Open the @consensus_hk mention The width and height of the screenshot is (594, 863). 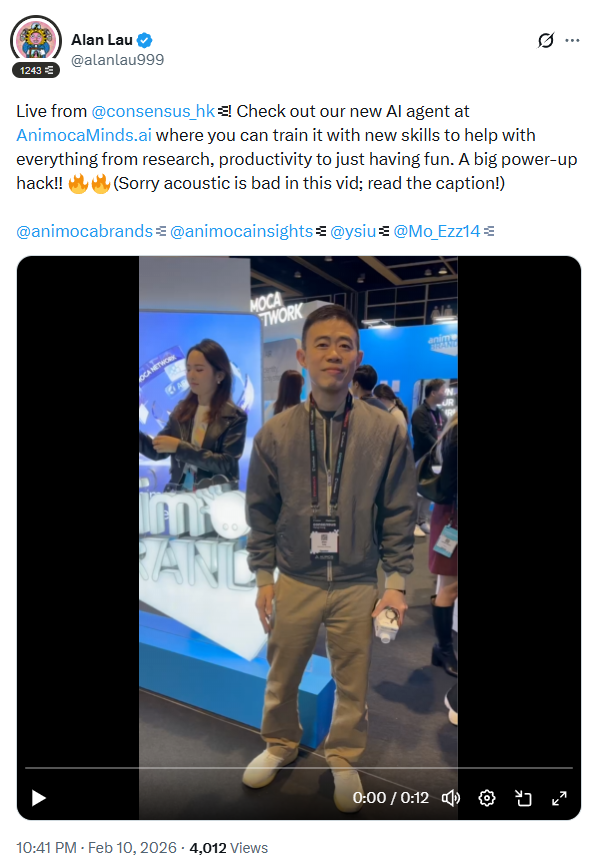[x=153, y=111]
